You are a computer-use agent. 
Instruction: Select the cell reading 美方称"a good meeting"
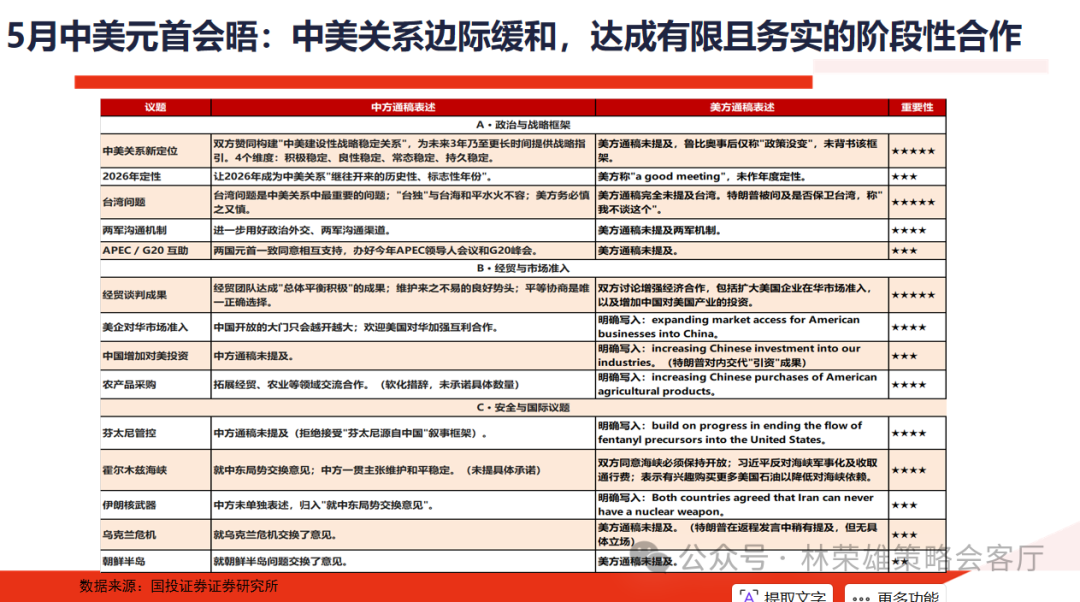click(x=742, y=176)
